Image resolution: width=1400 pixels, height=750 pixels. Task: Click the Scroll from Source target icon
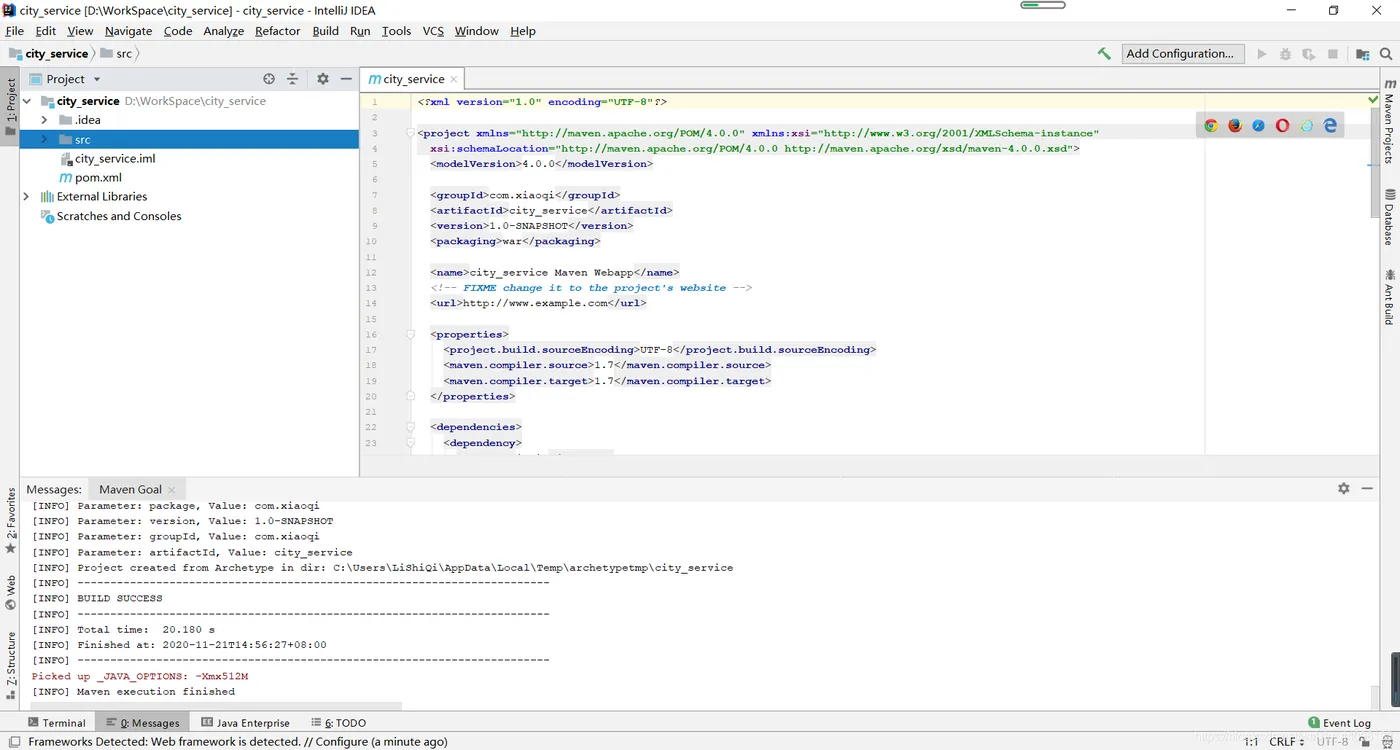click(269, 79)
